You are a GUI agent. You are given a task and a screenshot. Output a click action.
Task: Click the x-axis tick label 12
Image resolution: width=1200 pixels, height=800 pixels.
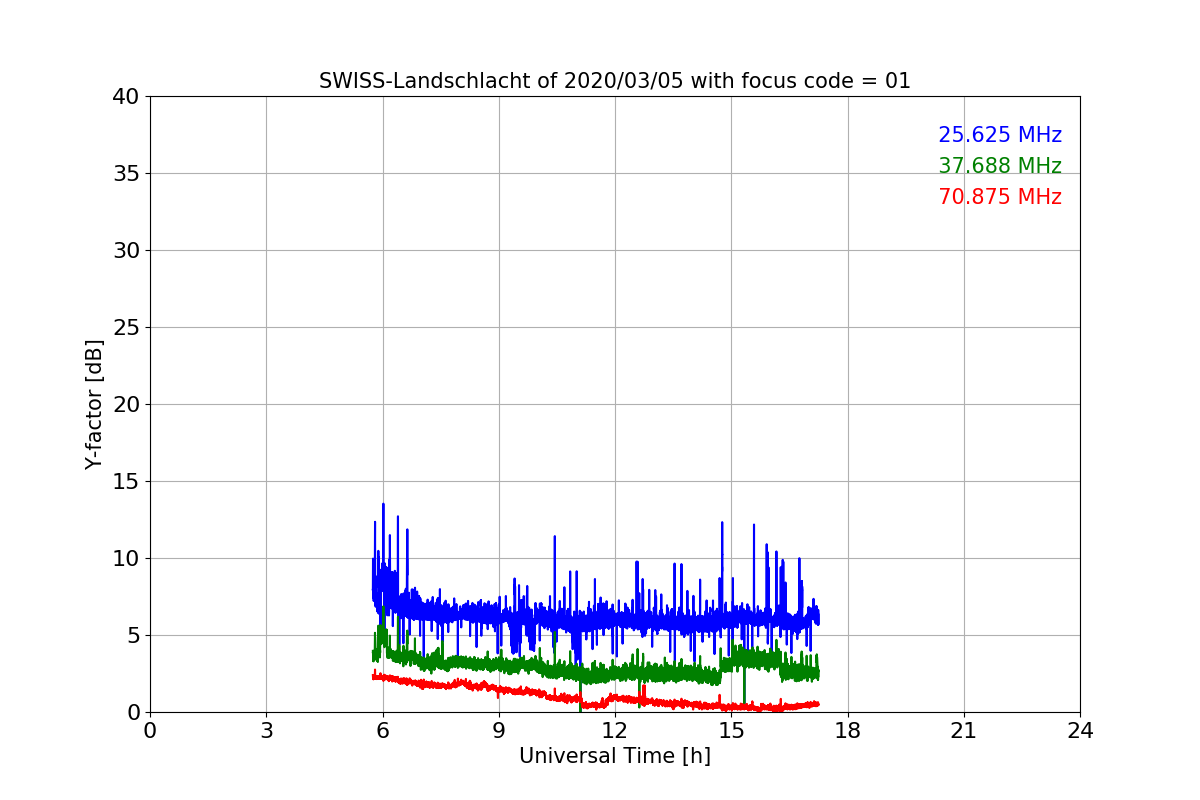tap(615, 731)
